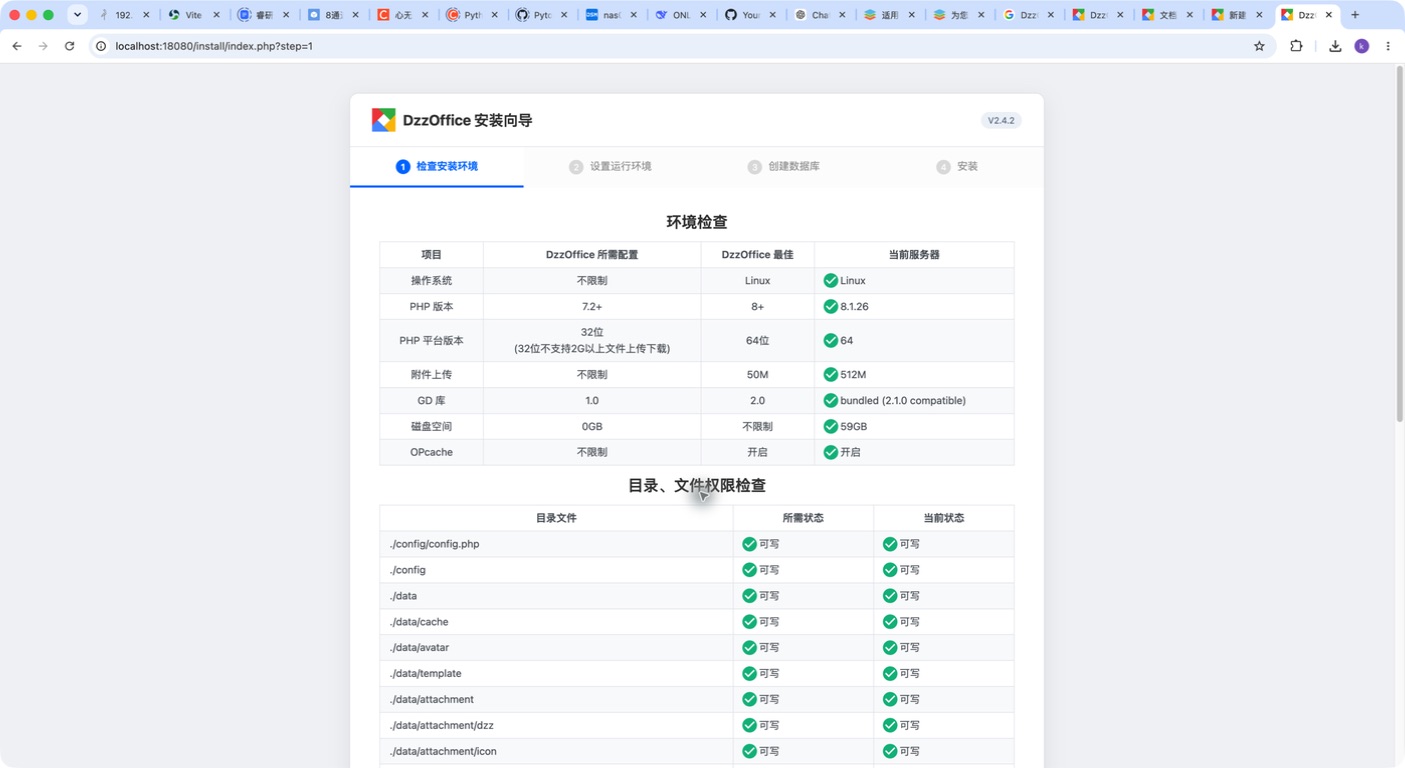Switch to the 适用 browser tab
Image resolution: width=1405 pixels, height=768 pixels.
click(889, 15)
